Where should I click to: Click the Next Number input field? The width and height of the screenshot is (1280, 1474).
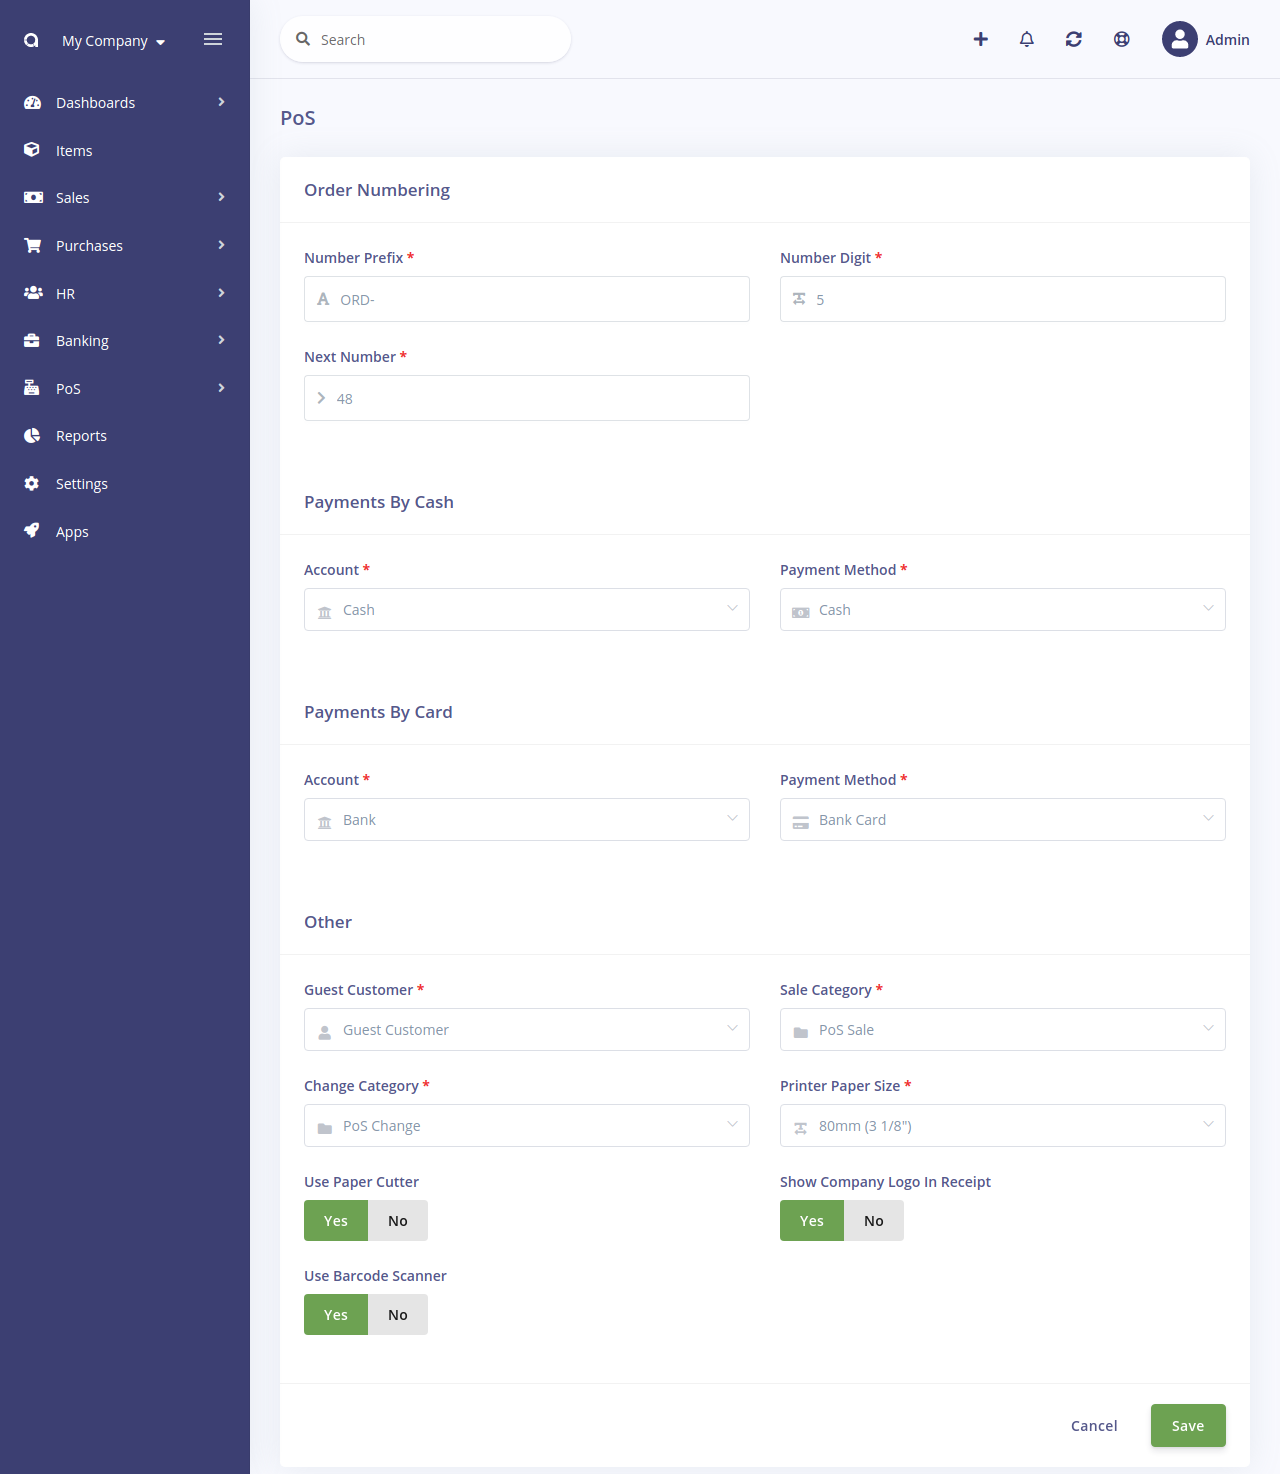pos(527,398)
